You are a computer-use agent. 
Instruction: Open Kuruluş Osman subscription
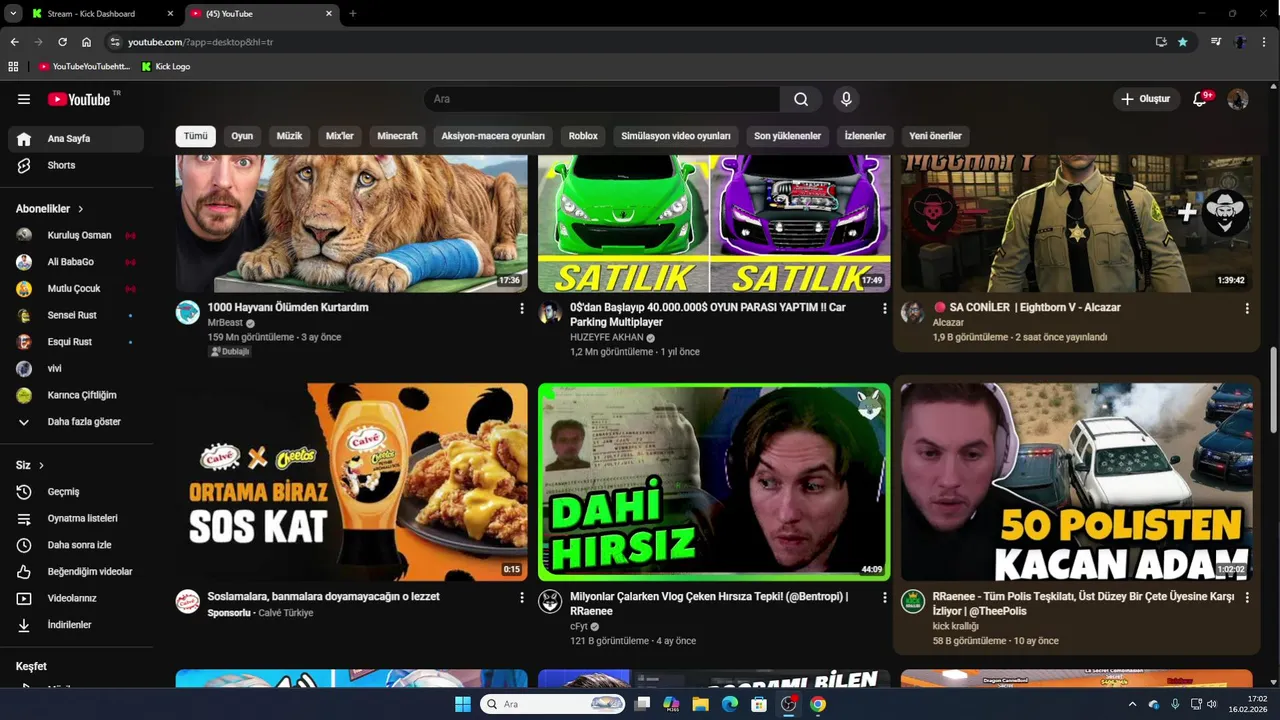[76, 235]
